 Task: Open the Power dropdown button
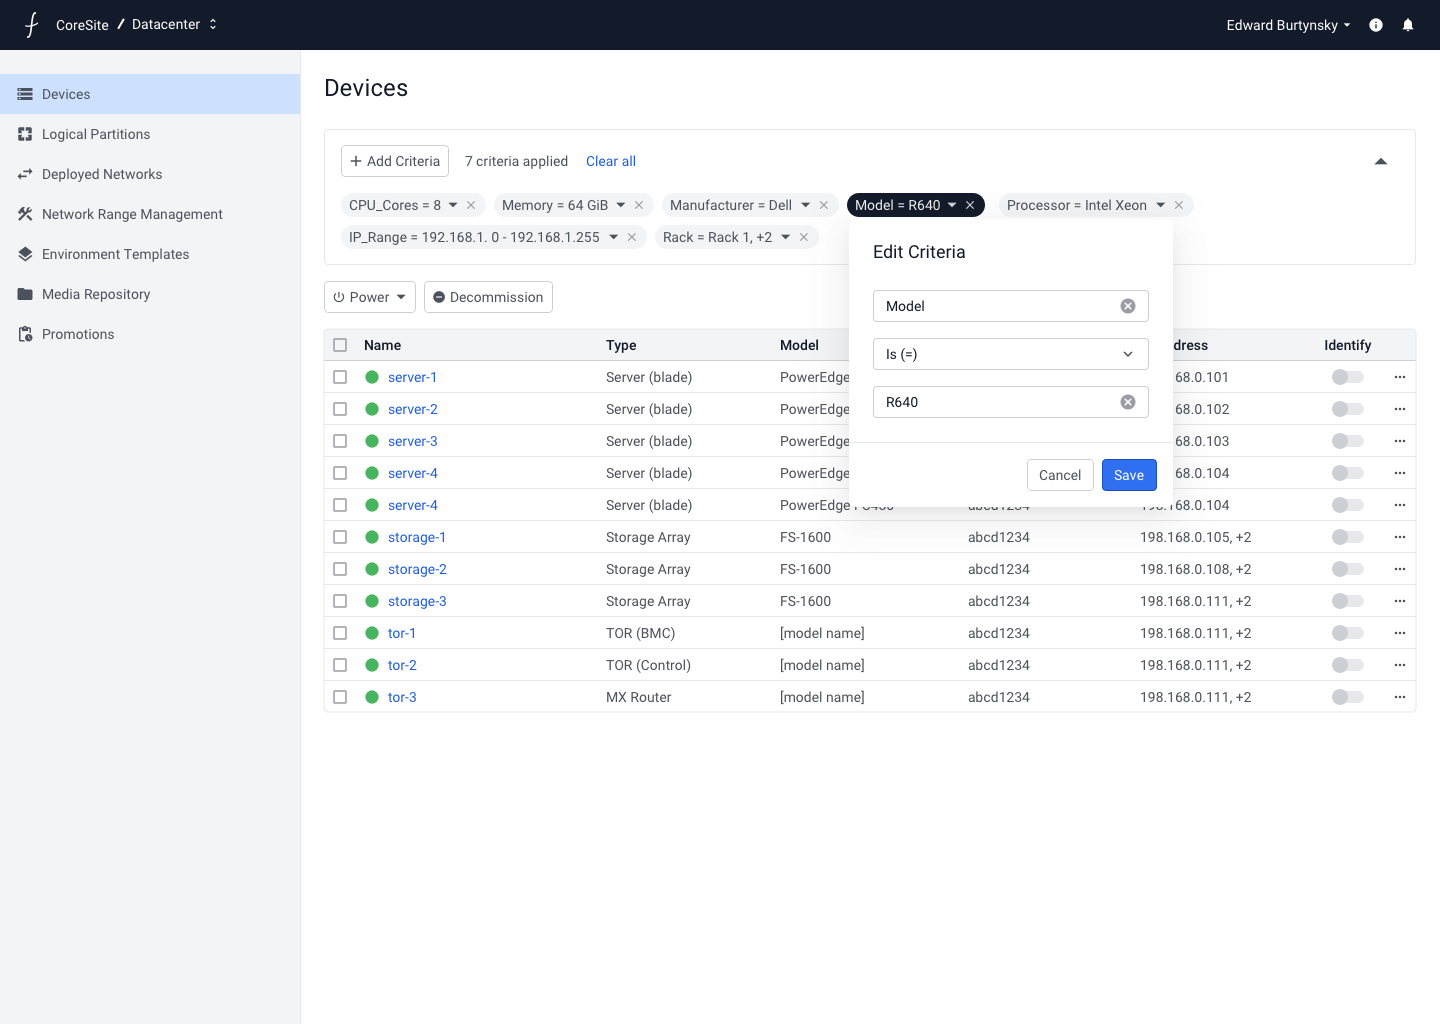(370, 297)
